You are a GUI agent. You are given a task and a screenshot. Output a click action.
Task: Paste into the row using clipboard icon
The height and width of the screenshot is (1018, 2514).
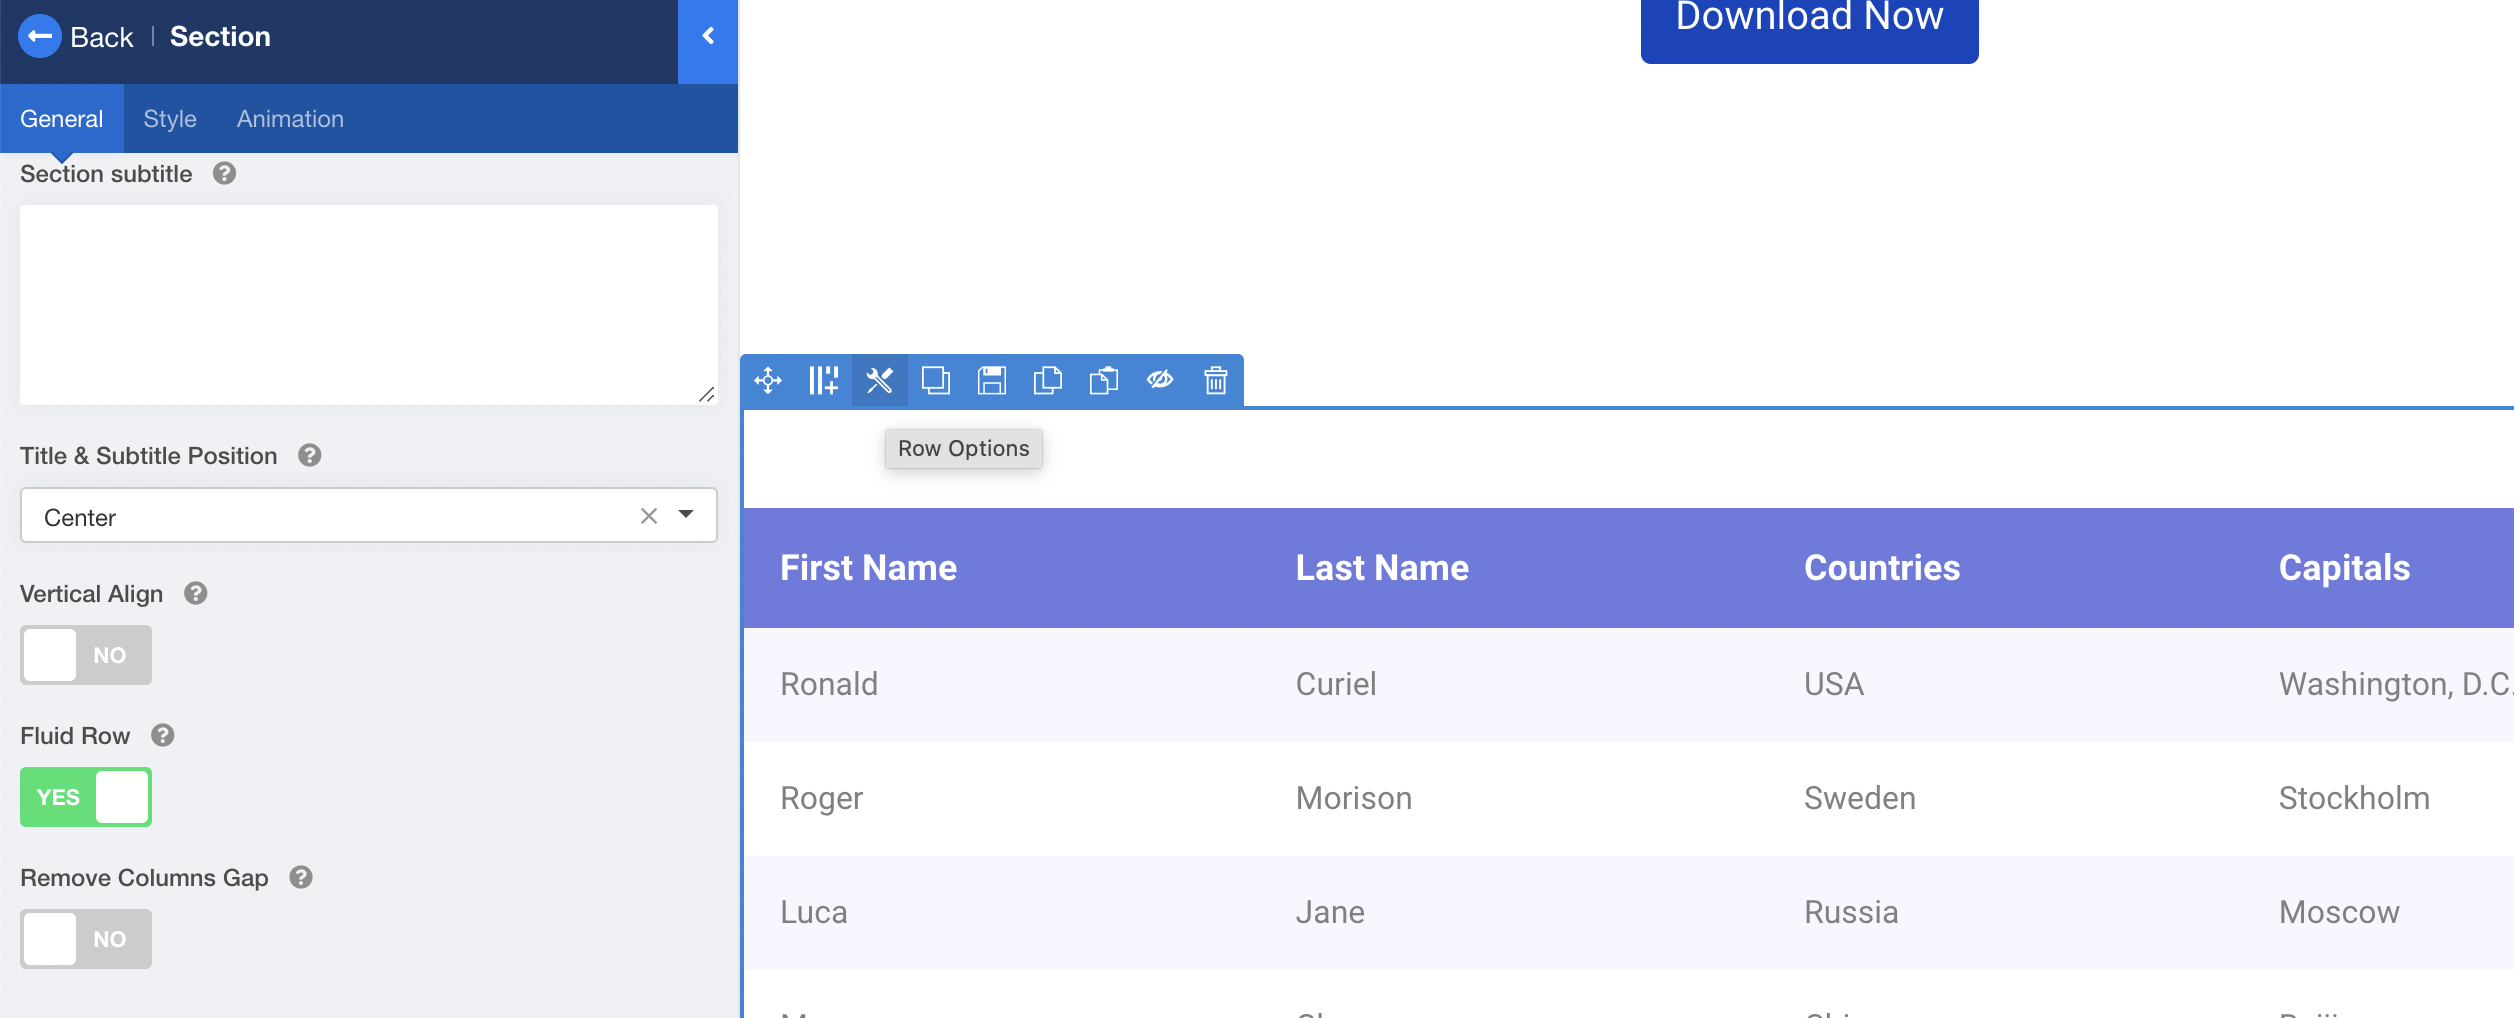tap(1104, 381)
